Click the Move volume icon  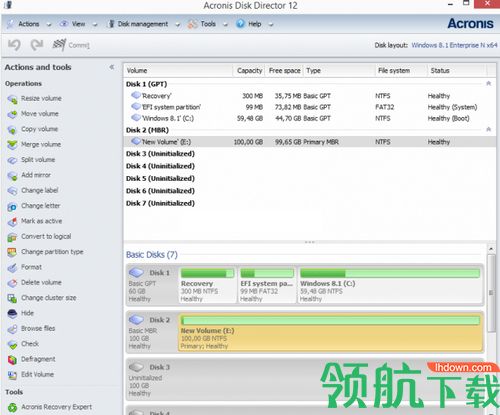pos(12,114)
